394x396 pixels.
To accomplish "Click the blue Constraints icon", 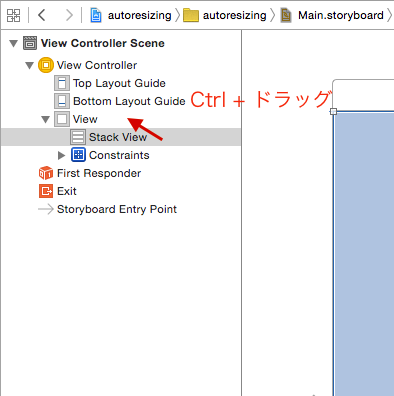I will point(78,155).
